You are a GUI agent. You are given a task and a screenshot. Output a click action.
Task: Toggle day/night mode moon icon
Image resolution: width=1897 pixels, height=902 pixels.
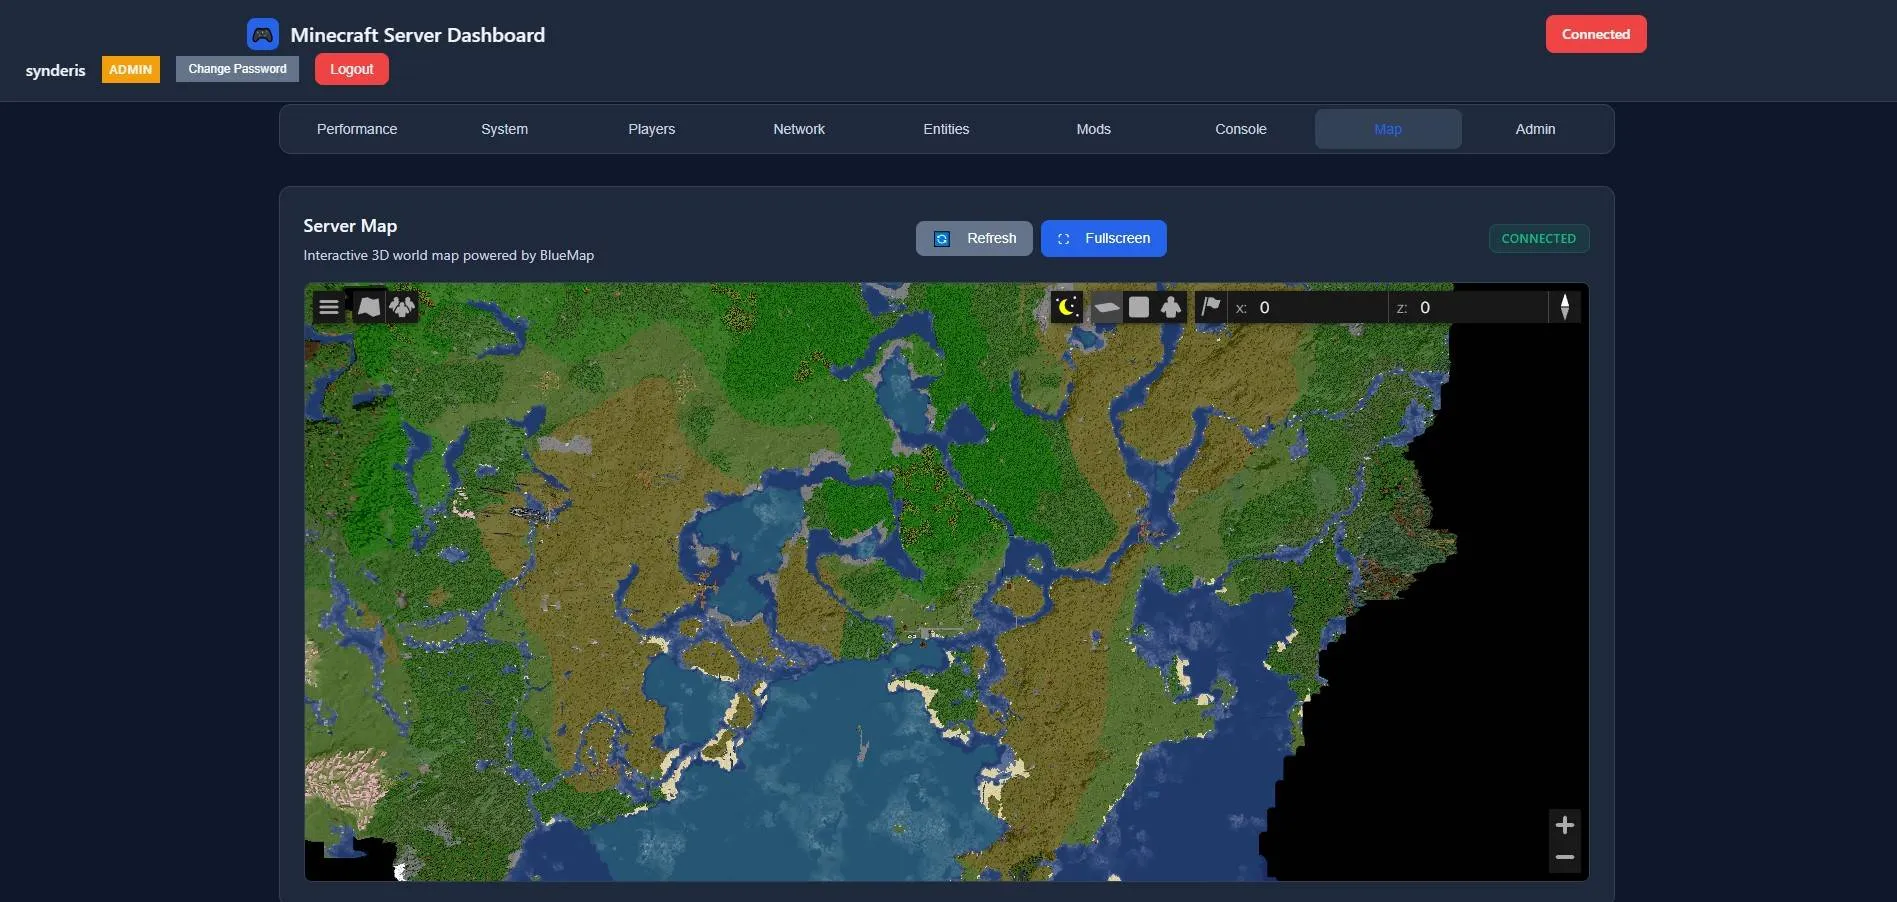1067,307
